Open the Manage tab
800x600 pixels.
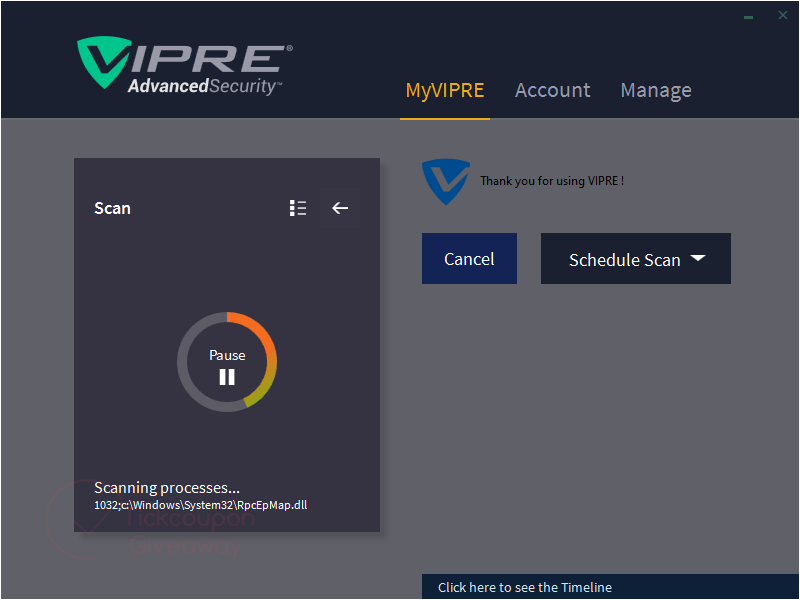coord(656,90)
